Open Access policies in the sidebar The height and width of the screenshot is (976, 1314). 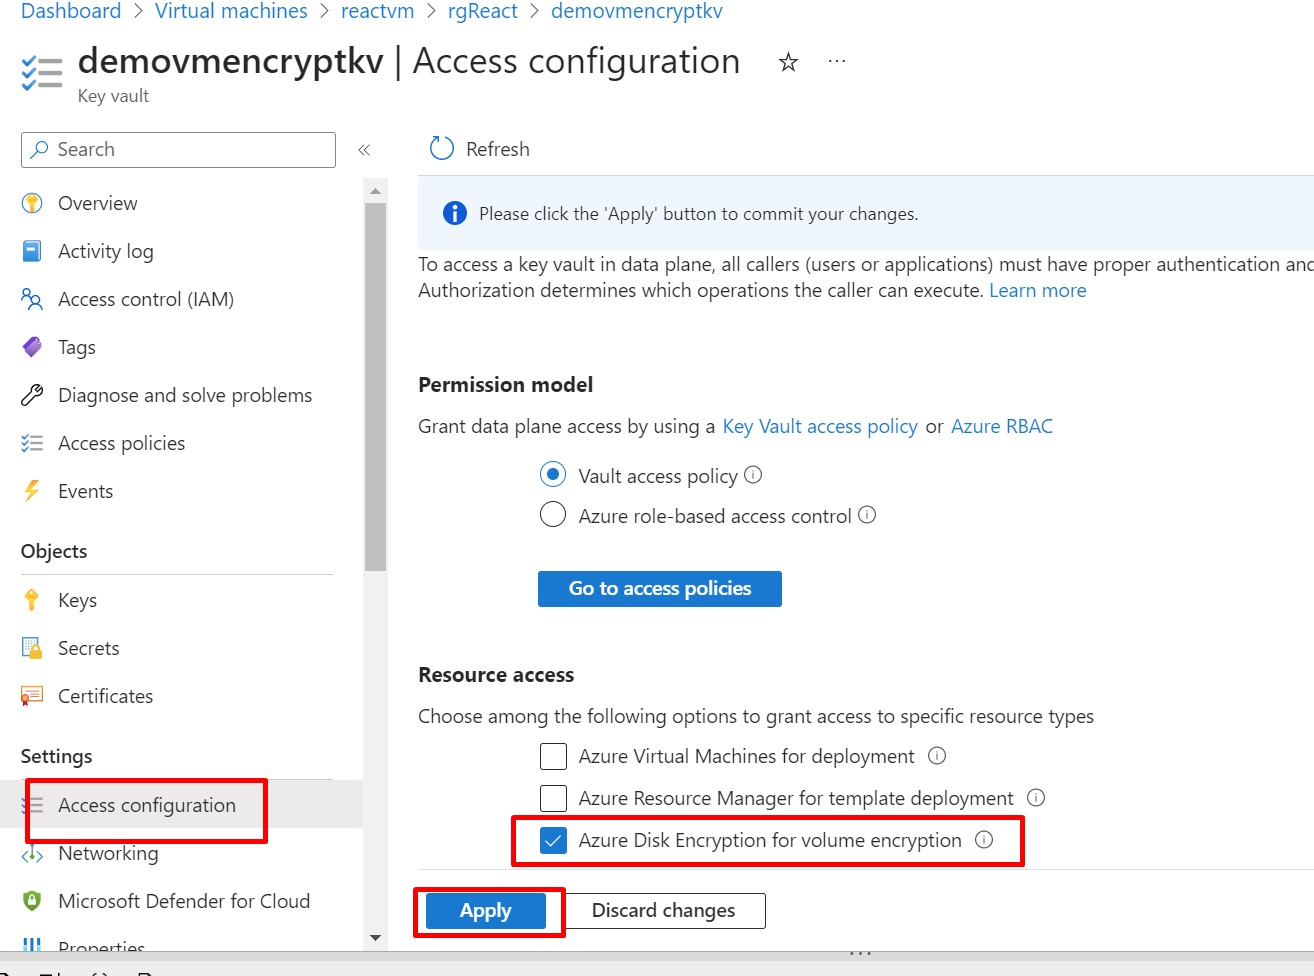pos(121,443)
